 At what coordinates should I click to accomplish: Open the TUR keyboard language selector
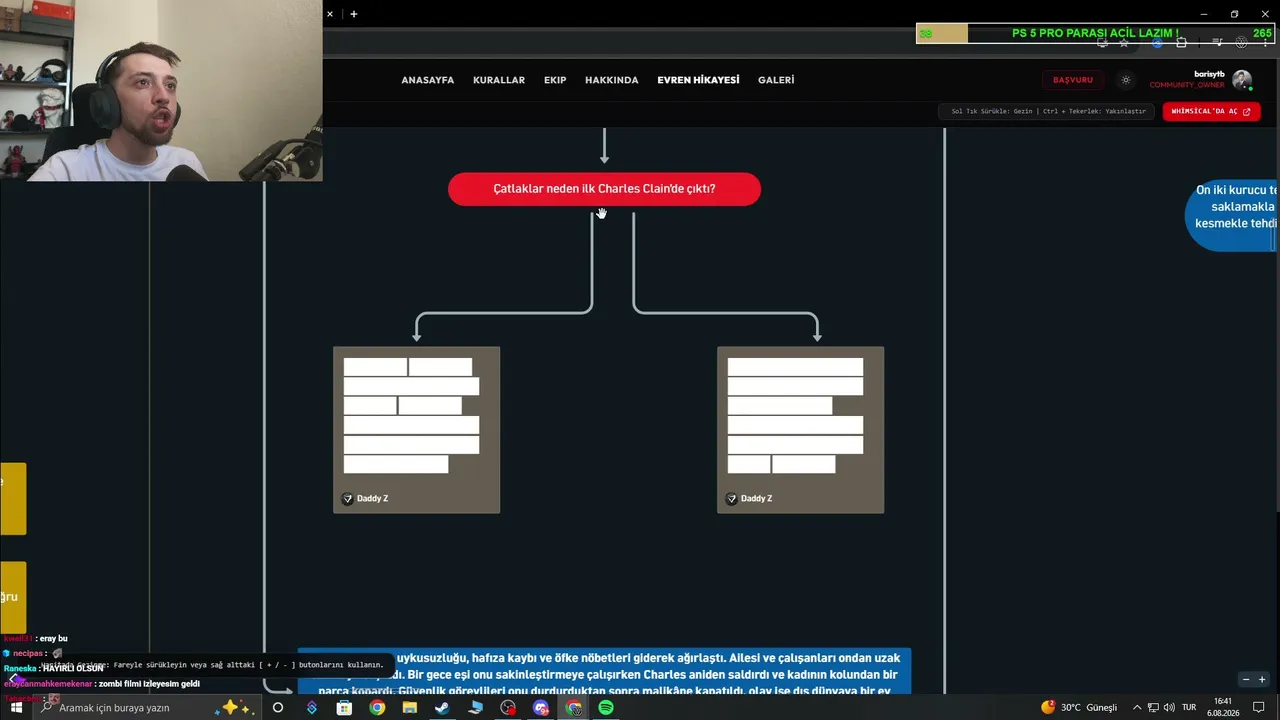tap(1189, 707)
